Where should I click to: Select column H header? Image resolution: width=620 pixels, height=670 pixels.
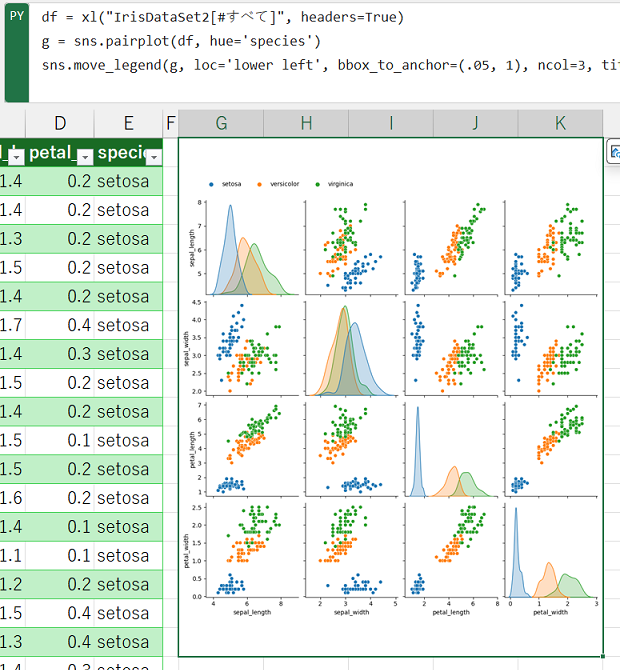306,123
